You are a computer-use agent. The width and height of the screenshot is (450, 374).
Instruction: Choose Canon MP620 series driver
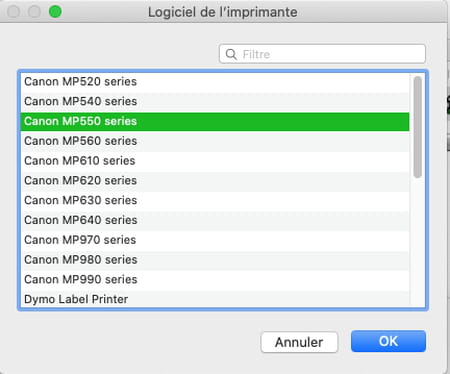point(215,181)
